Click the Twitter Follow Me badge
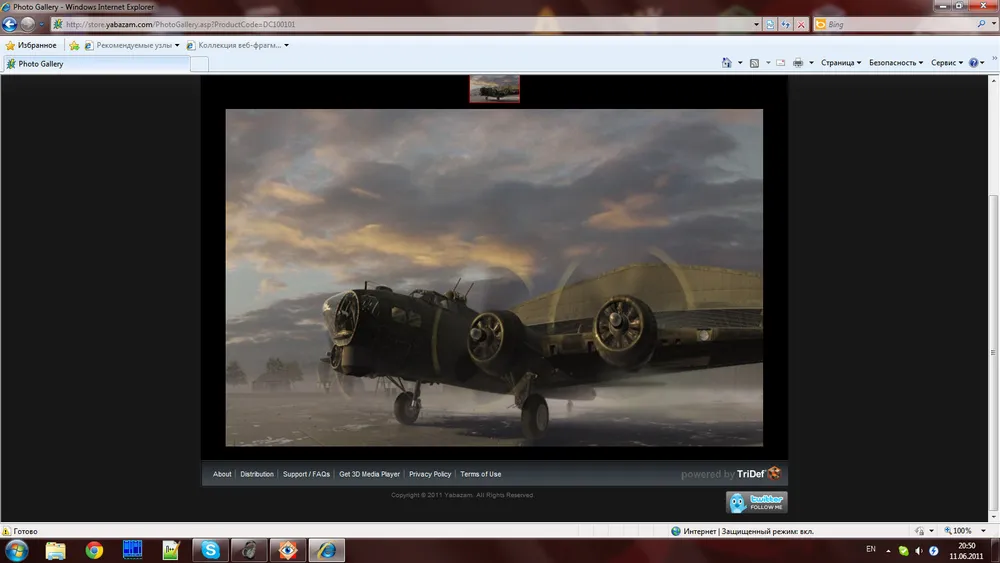Screen dimensions: 1000x563 [756, 502]
